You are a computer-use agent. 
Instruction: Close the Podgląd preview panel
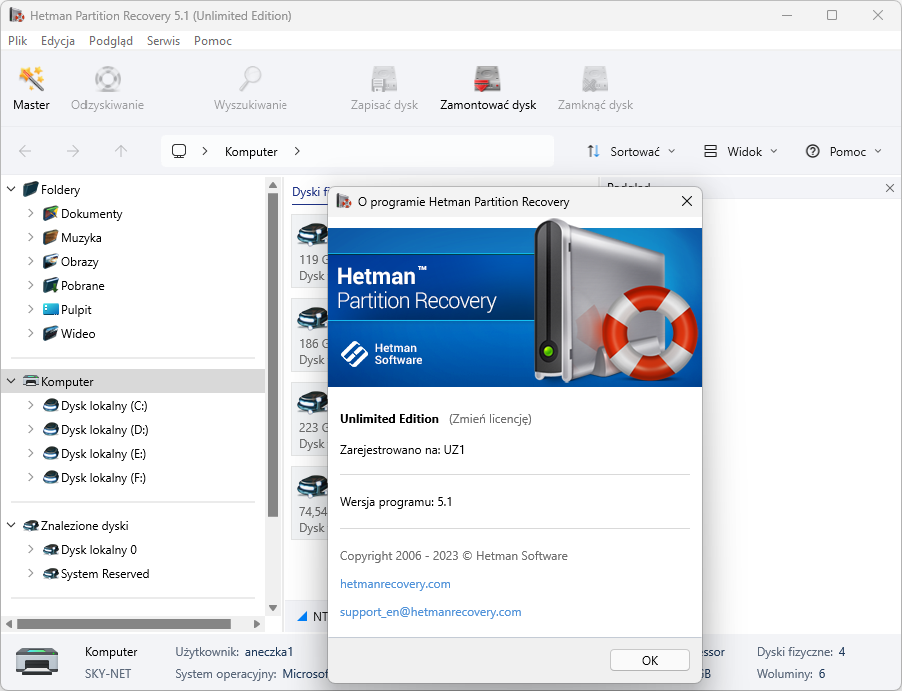pyautogui.click(x=889, y=188)
